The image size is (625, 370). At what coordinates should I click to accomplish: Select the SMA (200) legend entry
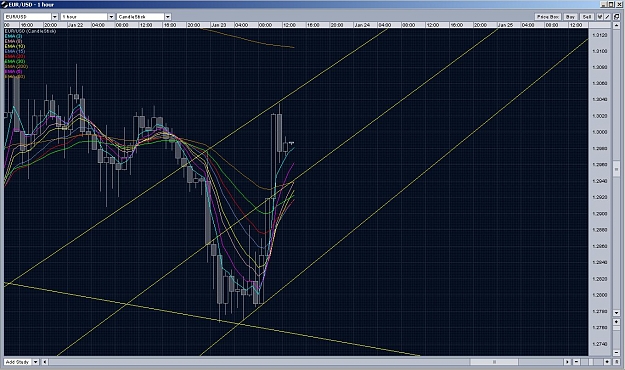point(16,67)
